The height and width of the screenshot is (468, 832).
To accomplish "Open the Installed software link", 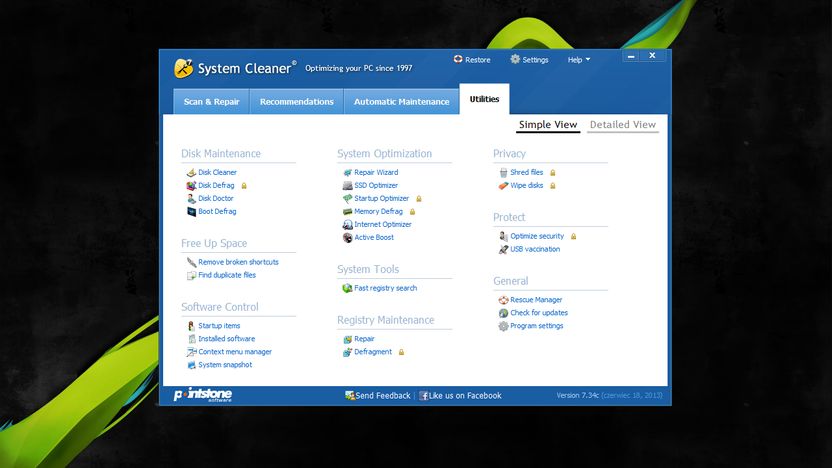I will point(227,339).
